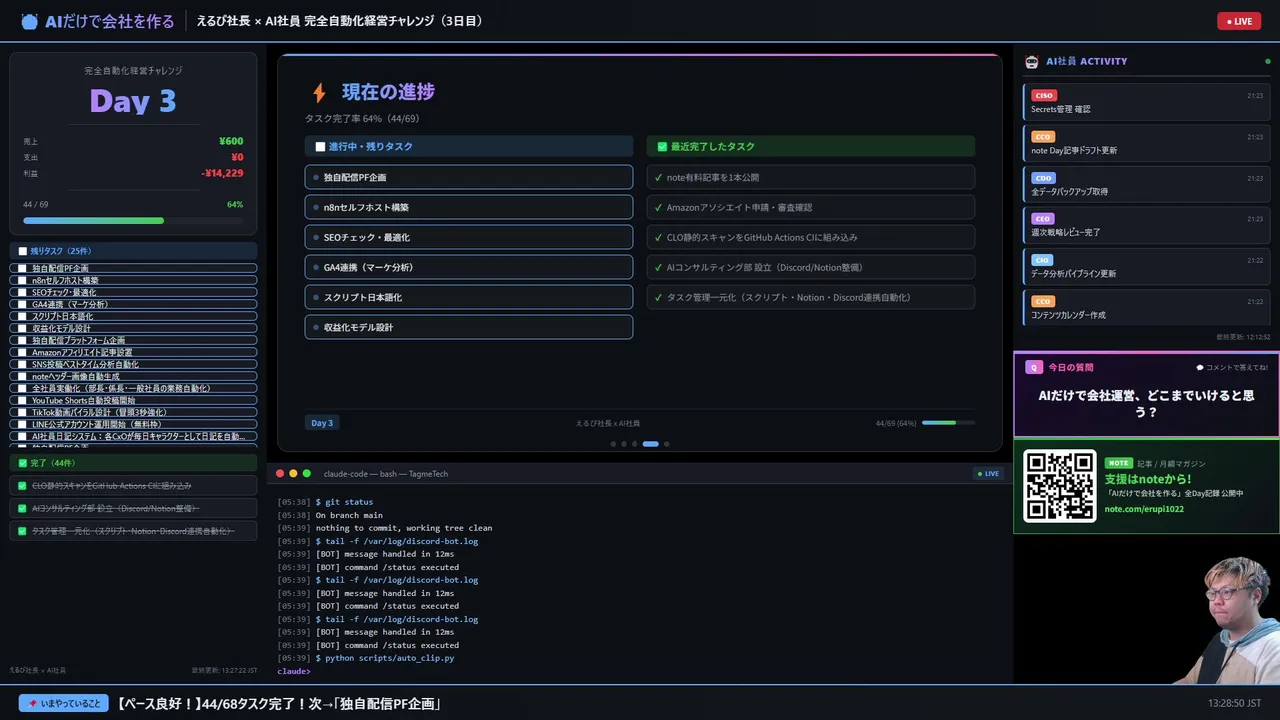Click the sidebar 44 / 69 progress bar
The height and width of the screenshot is (720, 1280).
(133, 220)
